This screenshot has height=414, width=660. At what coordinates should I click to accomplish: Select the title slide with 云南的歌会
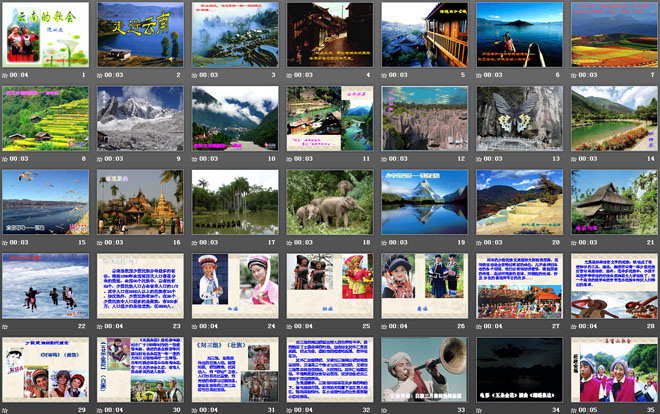[45, 33]
